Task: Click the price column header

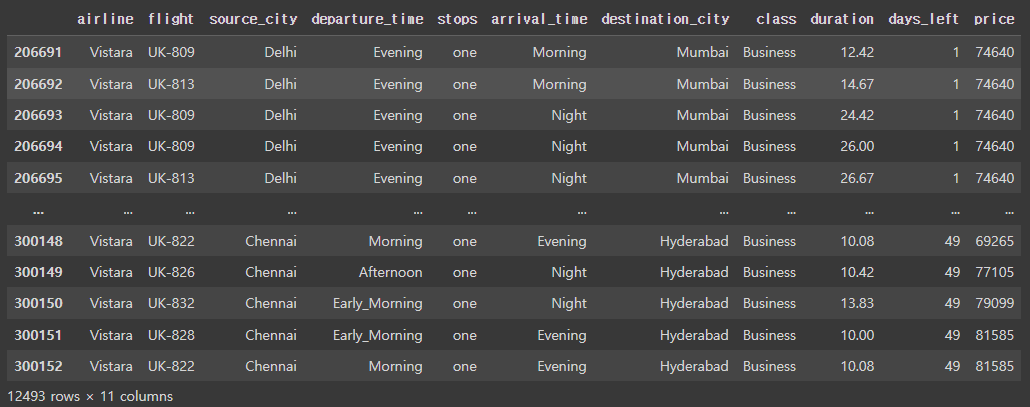Action: pyautogui.click(x=995, y=20)
